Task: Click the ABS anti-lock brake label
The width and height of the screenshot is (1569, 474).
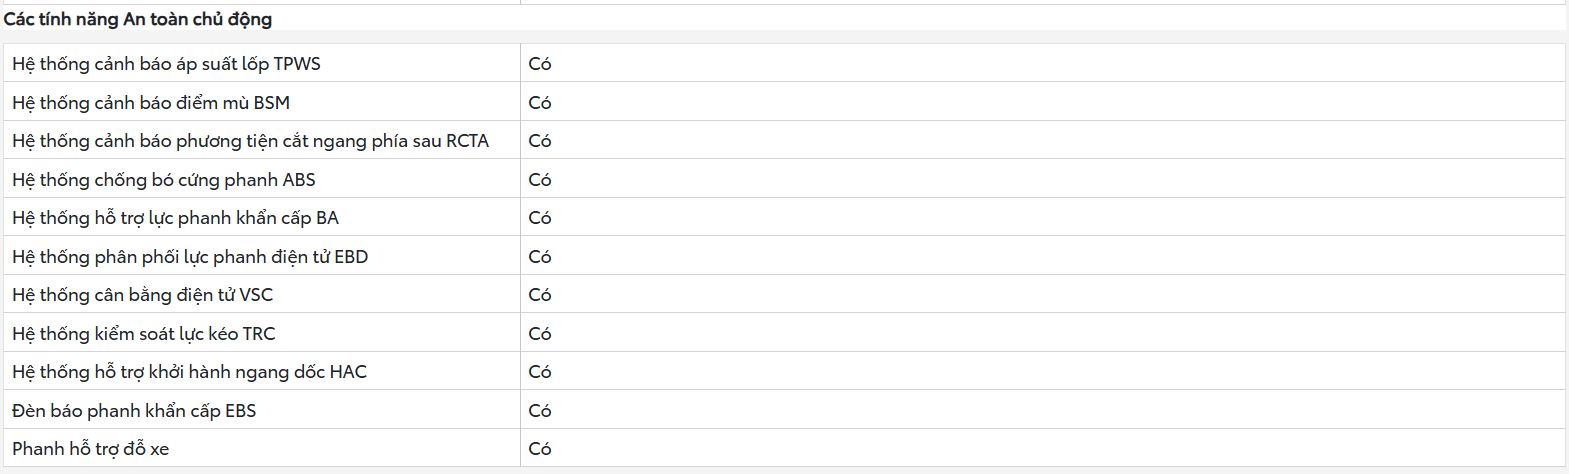Action: pos(164,179)
